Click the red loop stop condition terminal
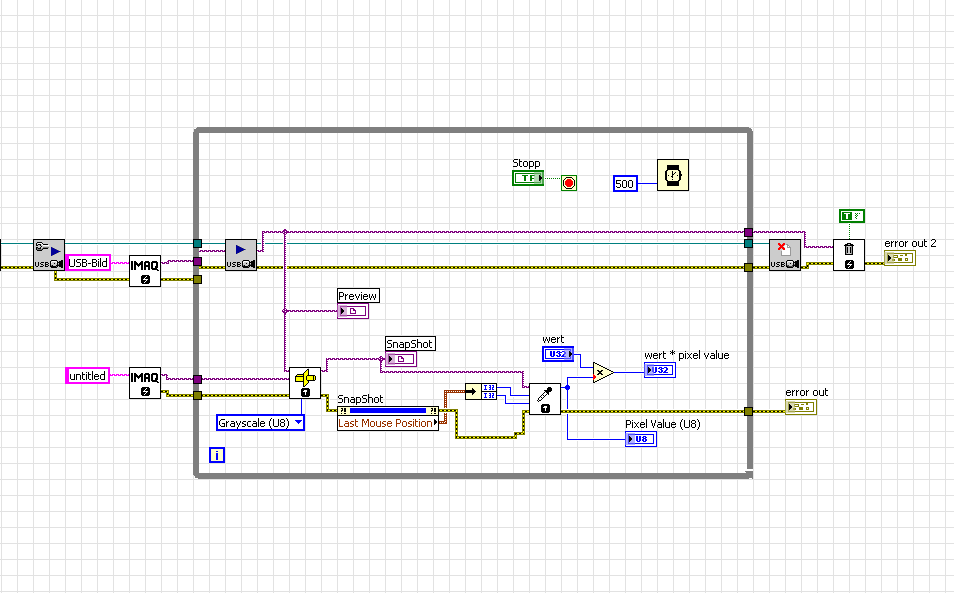 pos(569,183)
